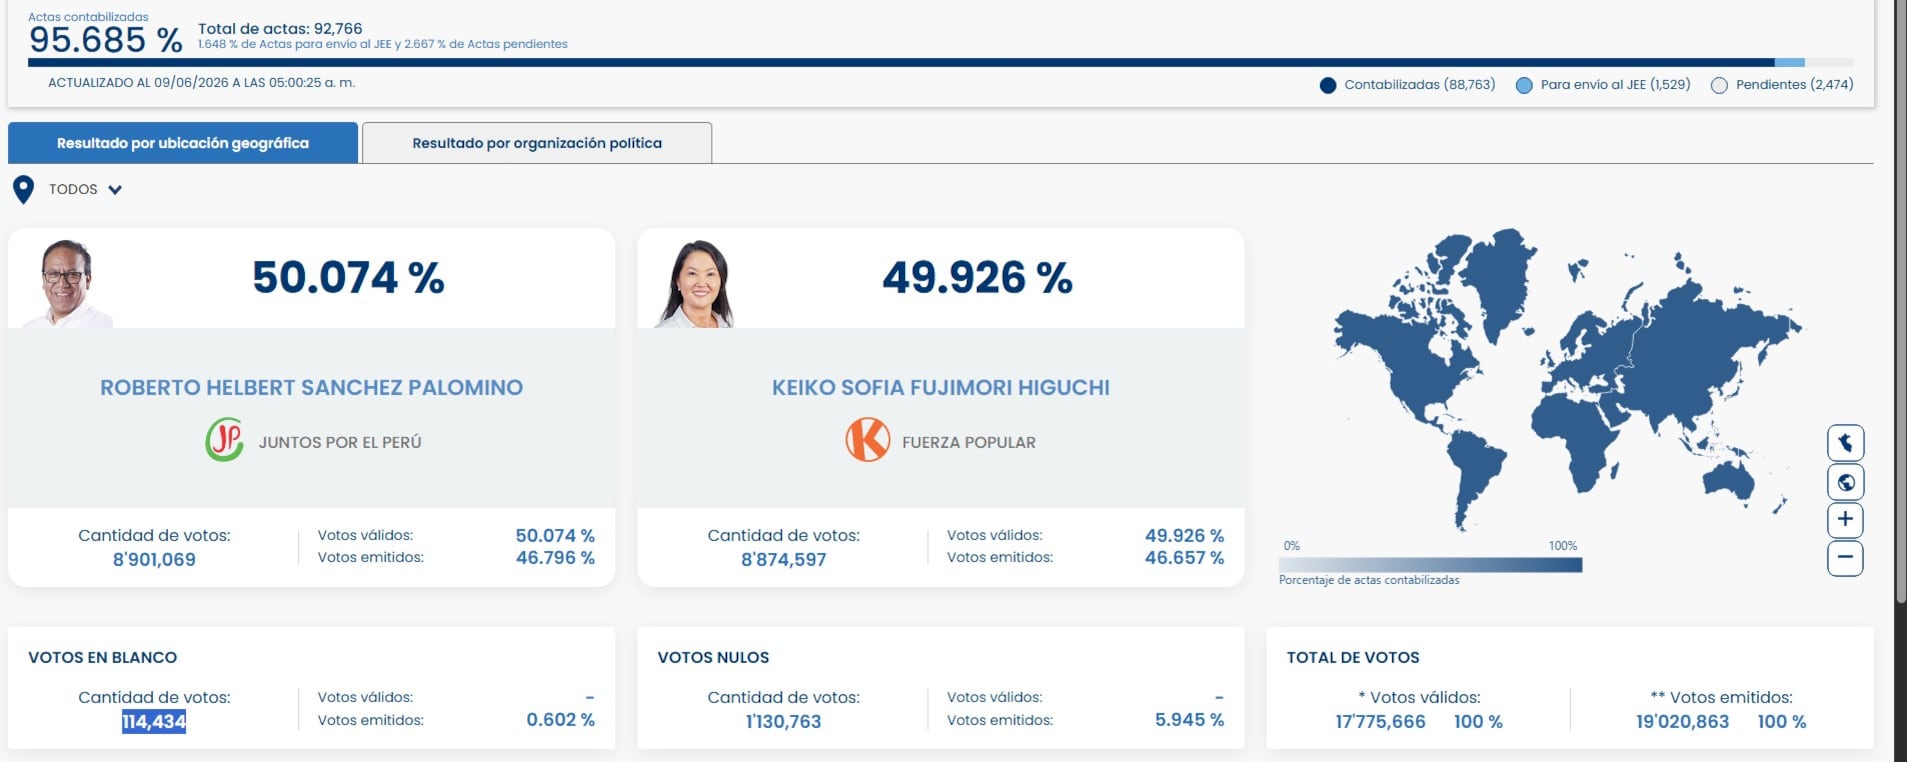
Task: Click VOTOS NULOS heading
Action: tap(713, 658)
